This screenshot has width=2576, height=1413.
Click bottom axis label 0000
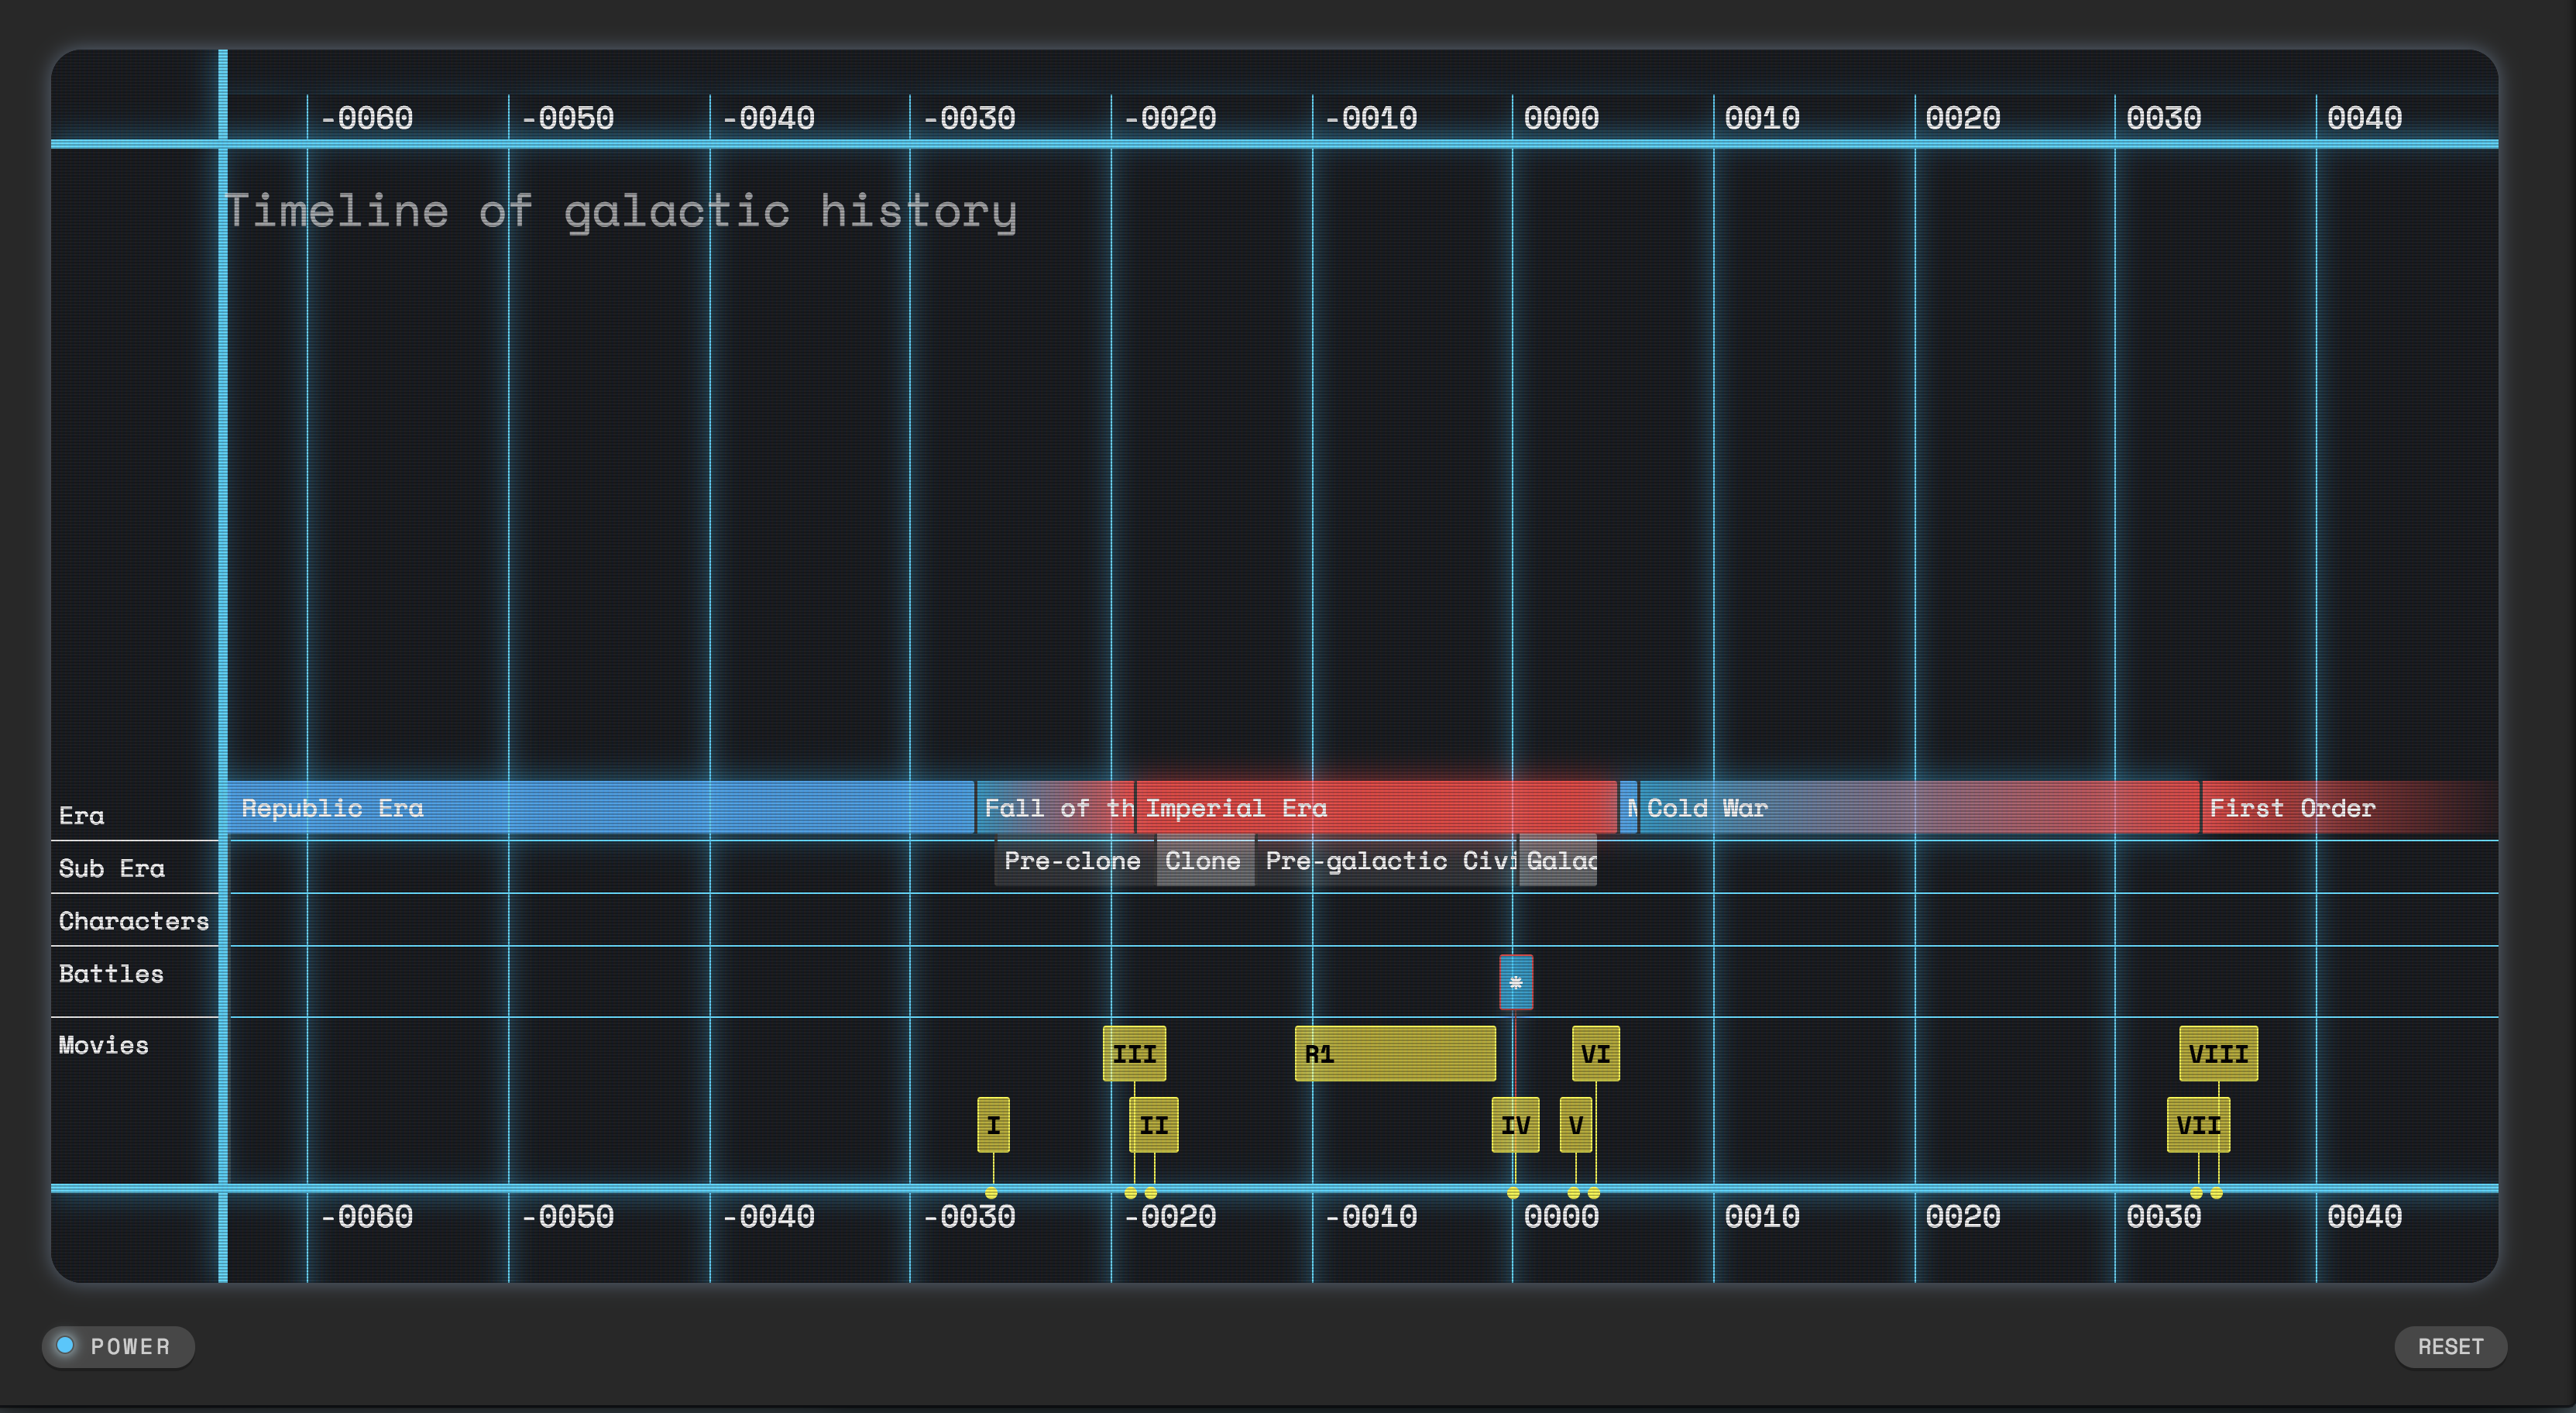1562,1217
